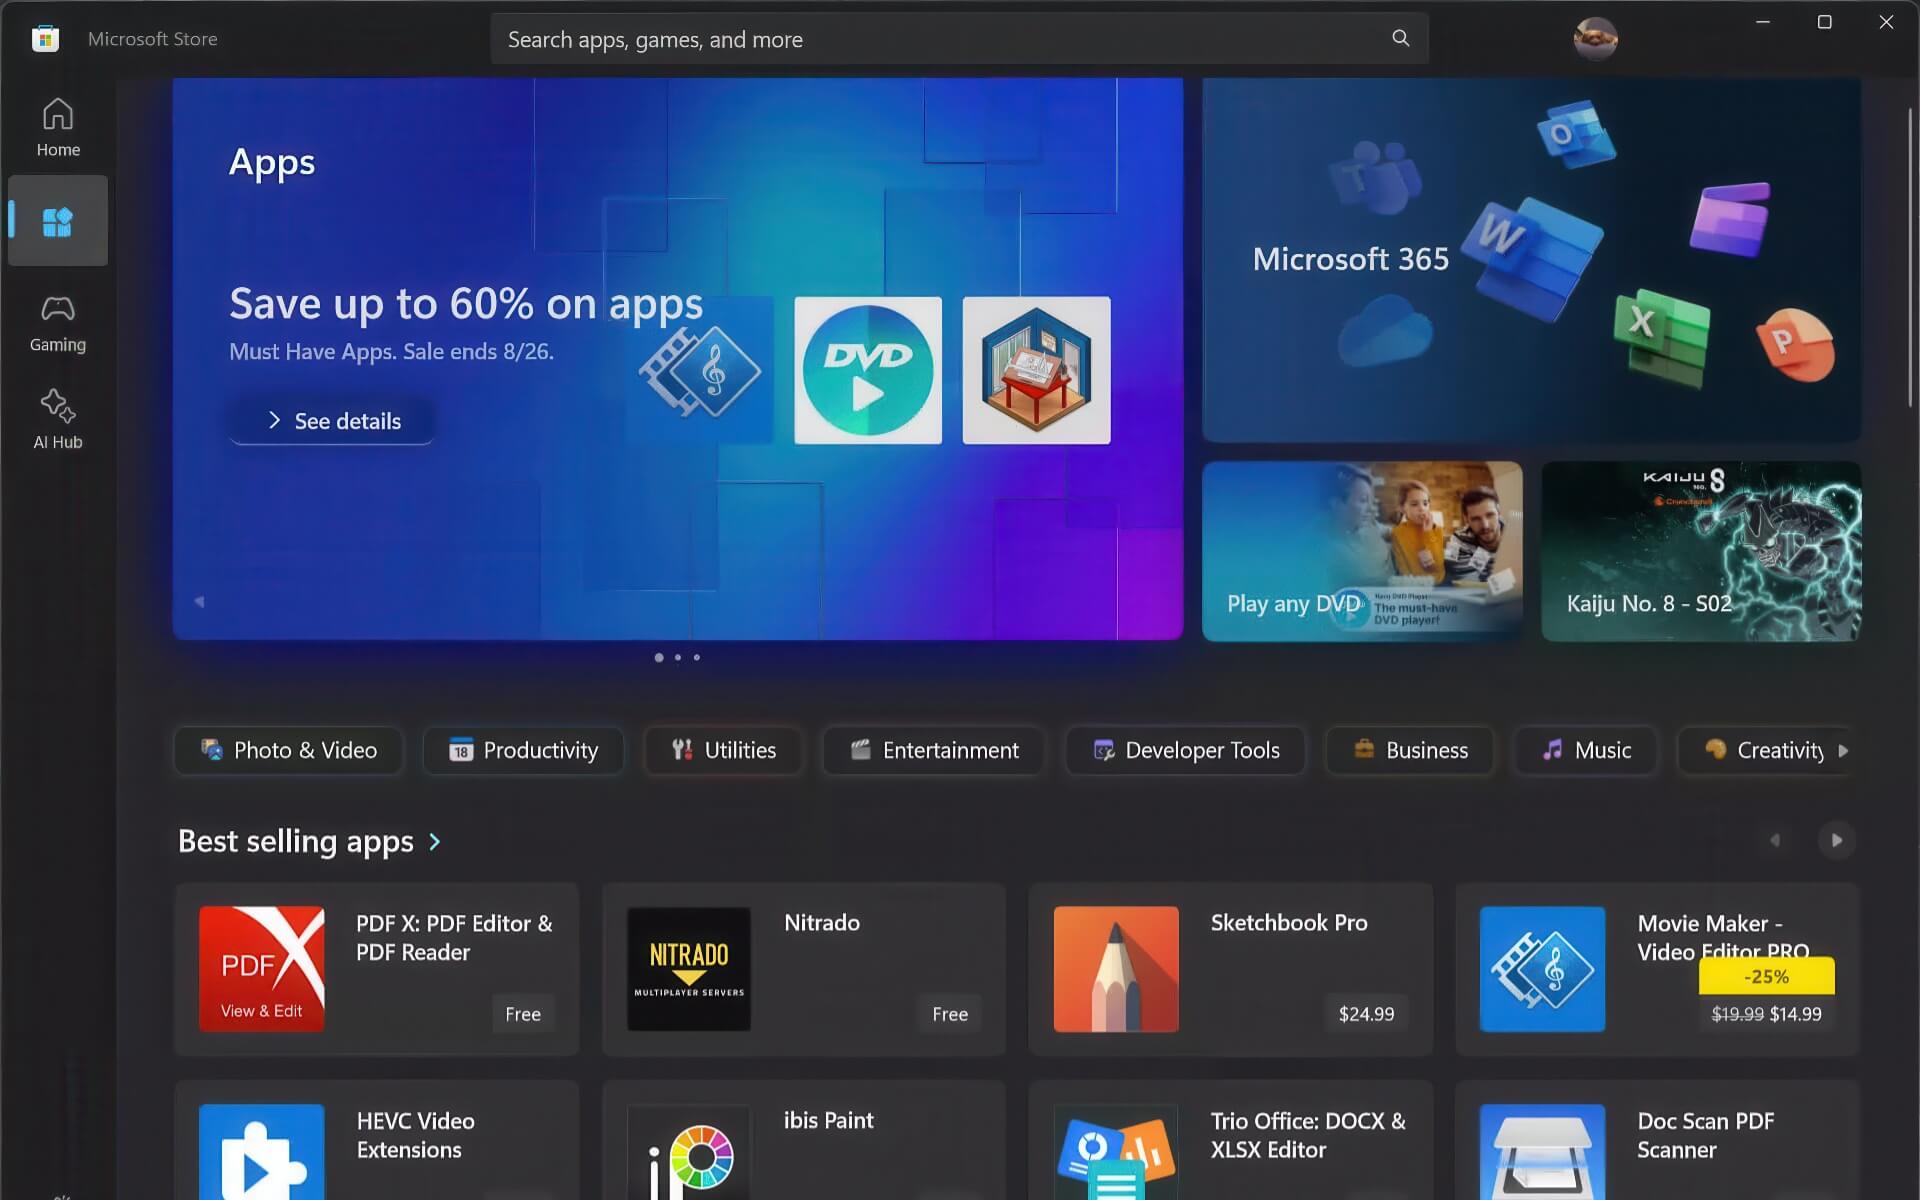The width and height of the screenshot is (1920, 1200).
Task: Focus the search apps and games field
Action: (x=940, y=39)
